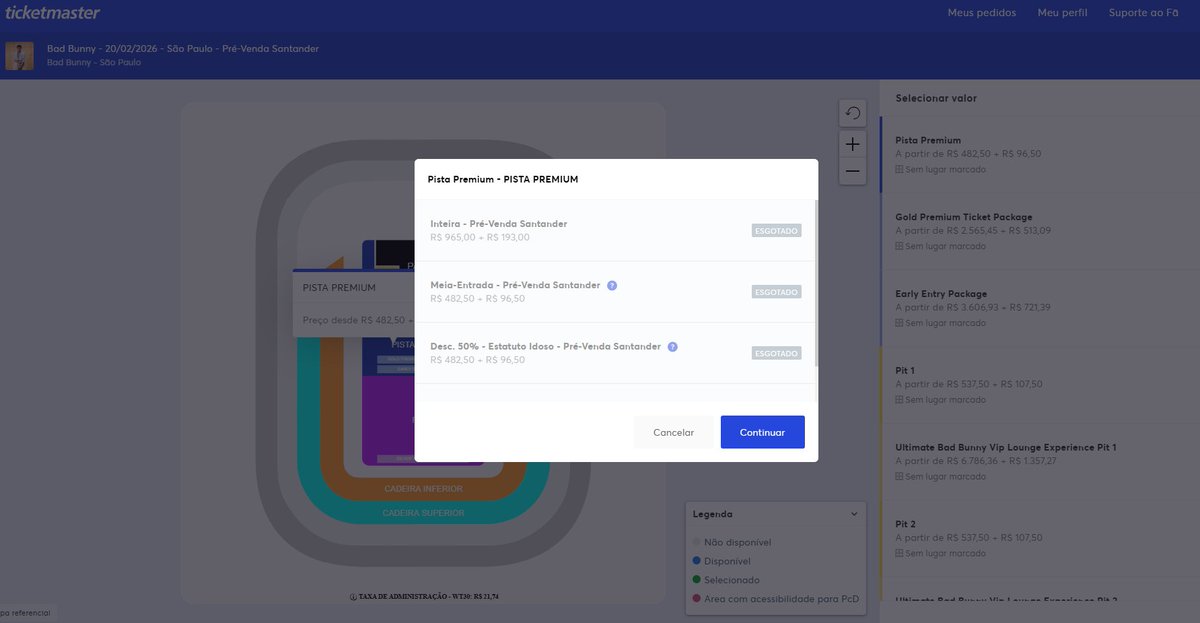Click ESGOTADO badge on Meia-Entrada row
This screenshot has width=1200, height=623.
[x=776, y=292]
